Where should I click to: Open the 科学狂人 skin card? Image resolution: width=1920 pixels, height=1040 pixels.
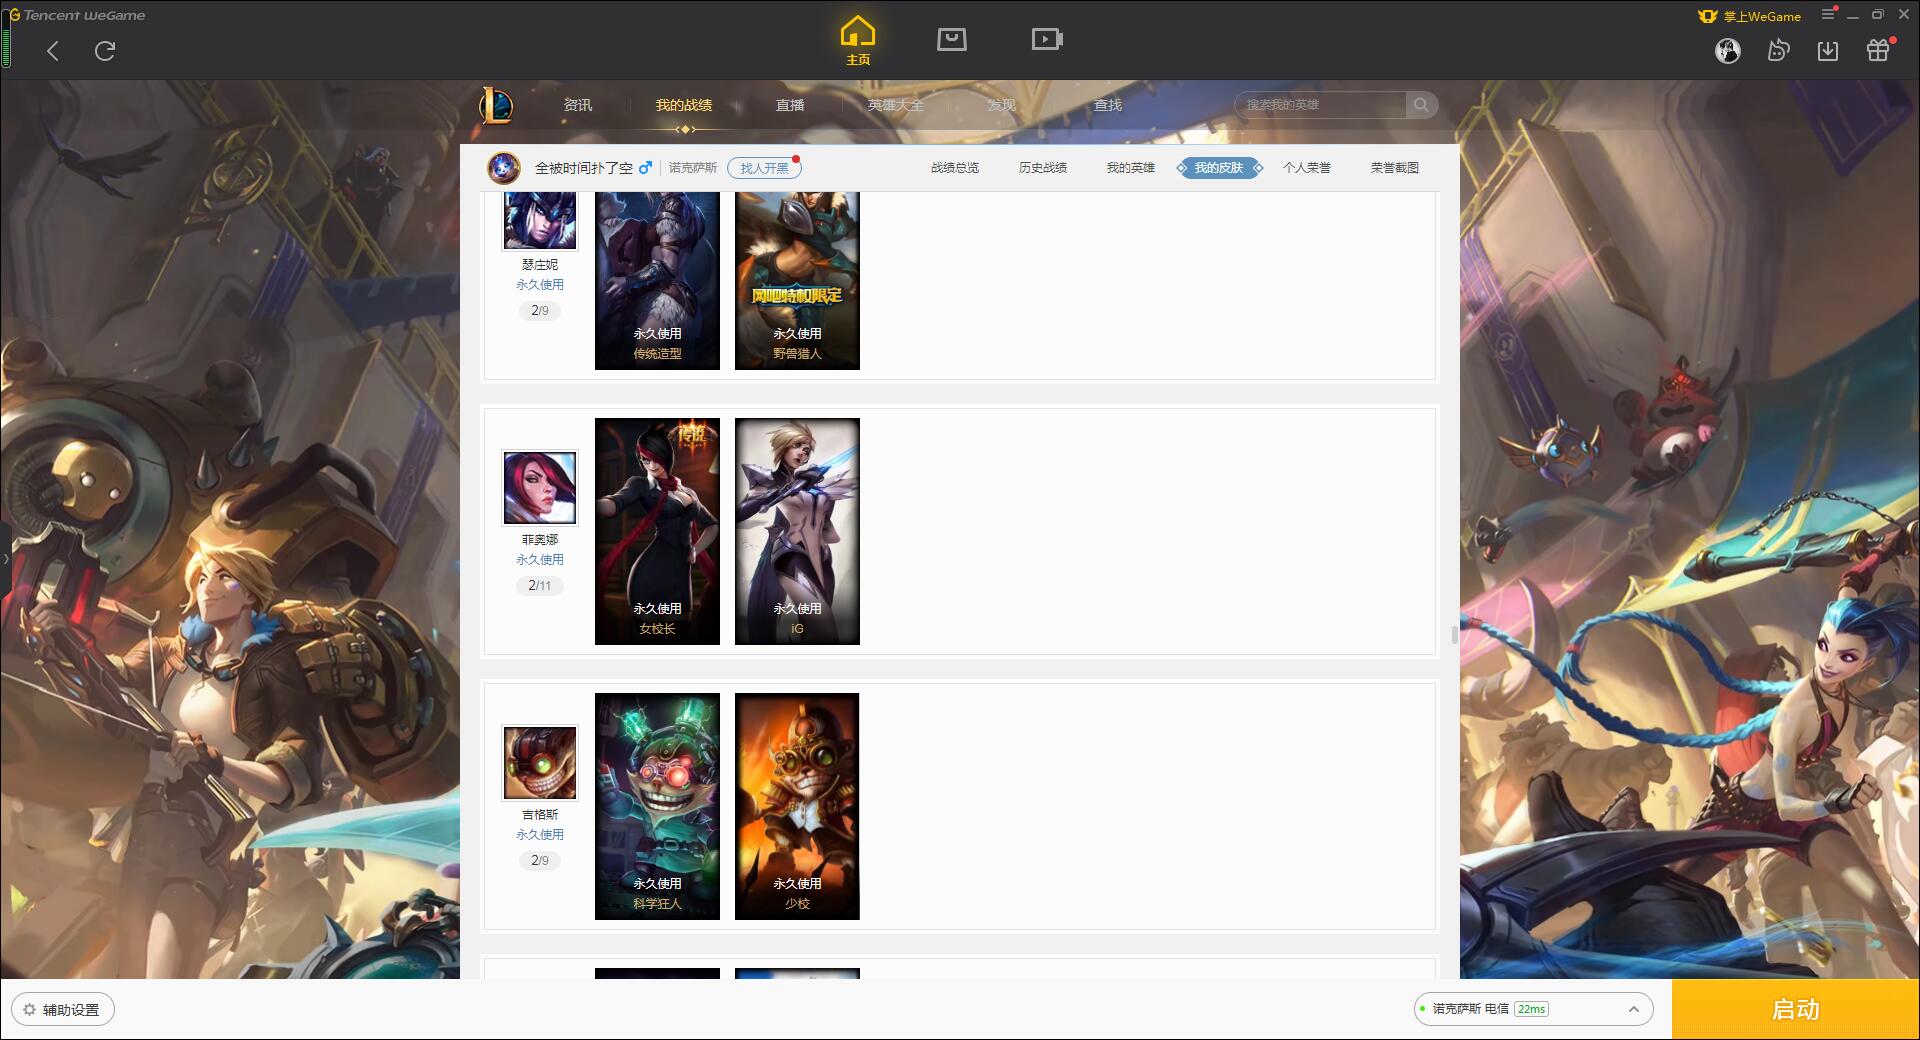pos(657,806)
